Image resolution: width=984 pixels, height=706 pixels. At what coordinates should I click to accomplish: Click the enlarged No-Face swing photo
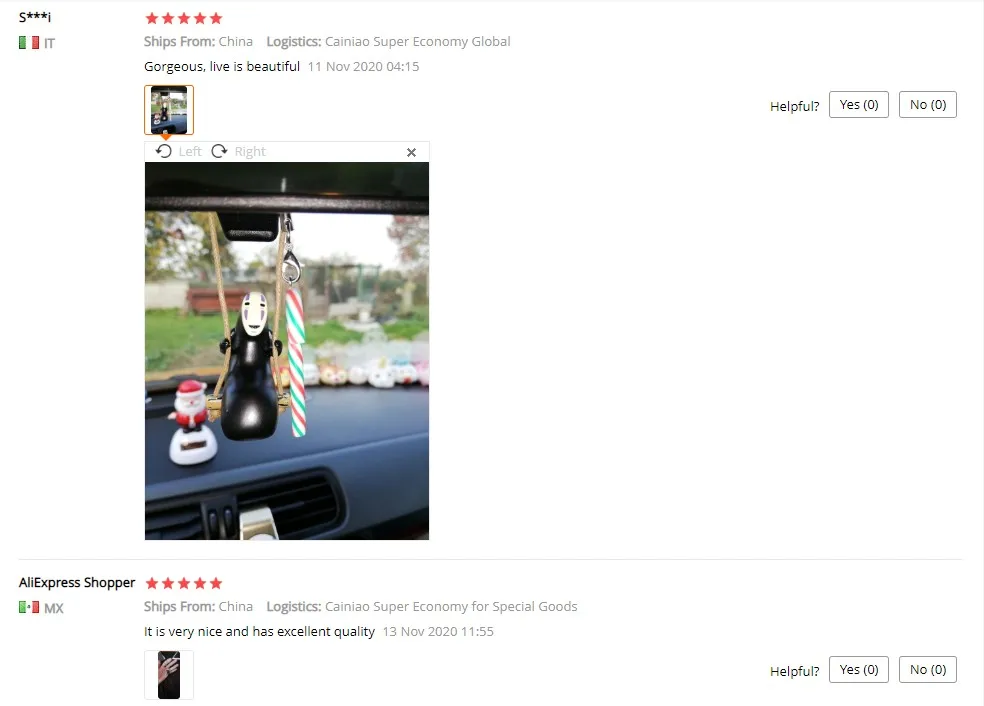[x=287, y=351]
